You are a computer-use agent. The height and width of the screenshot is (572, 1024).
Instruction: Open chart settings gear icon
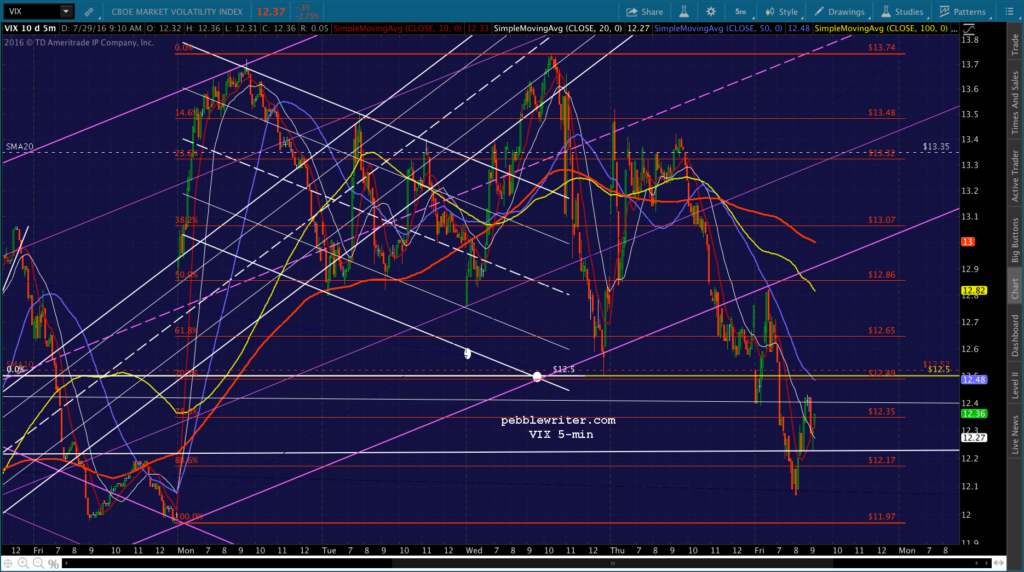click(x=711, y=12)
